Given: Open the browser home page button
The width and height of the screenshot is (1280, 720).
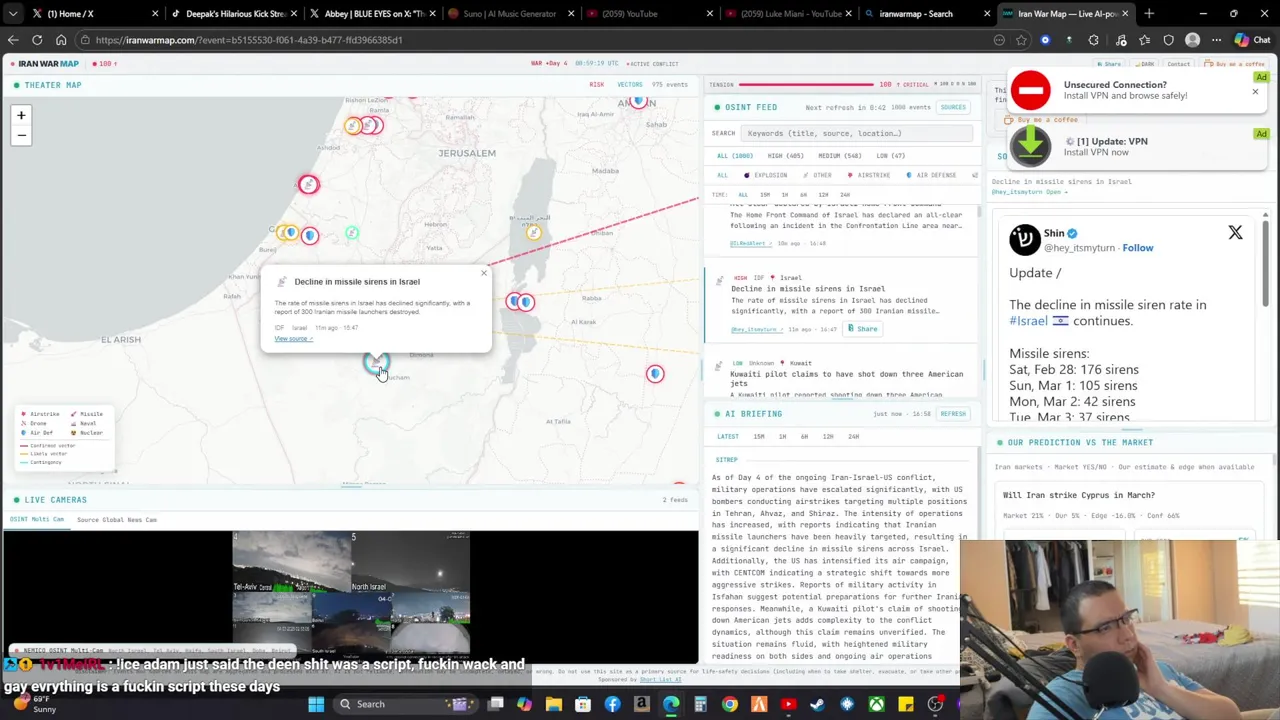Looking at the screenshot, I should pyautogui.click(x=61, y=40).
